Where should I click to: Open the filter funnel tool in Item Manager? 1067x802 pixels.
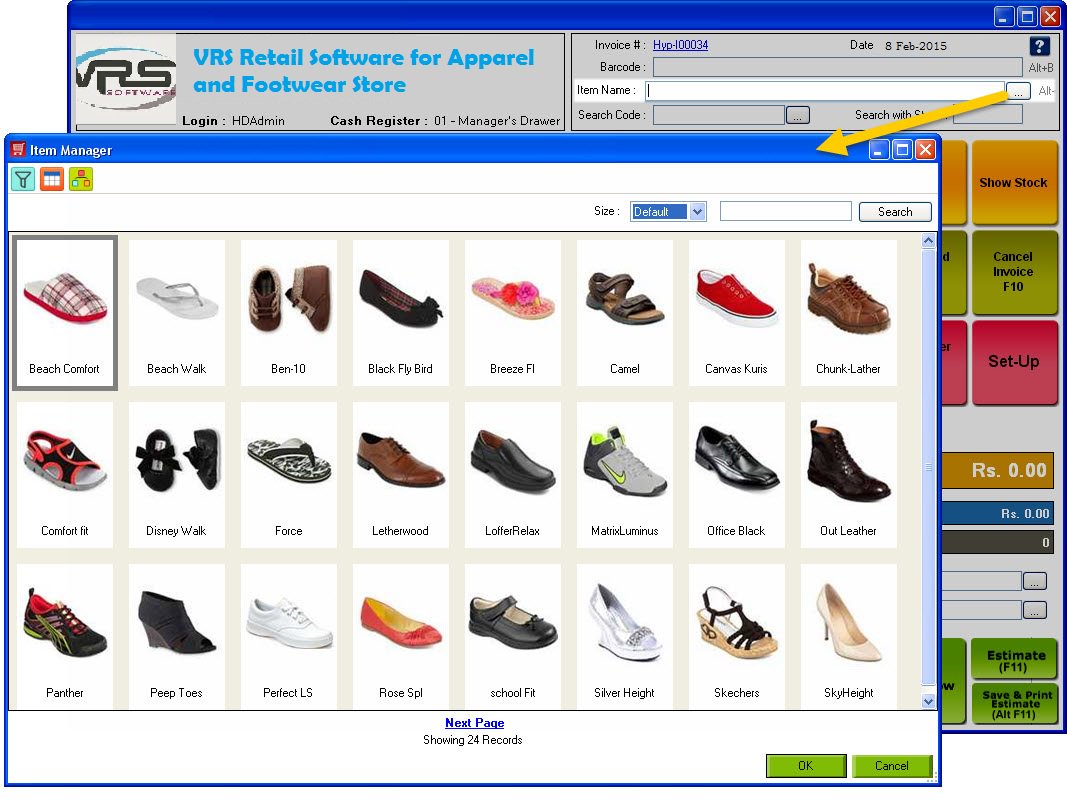tap(23, 180)
